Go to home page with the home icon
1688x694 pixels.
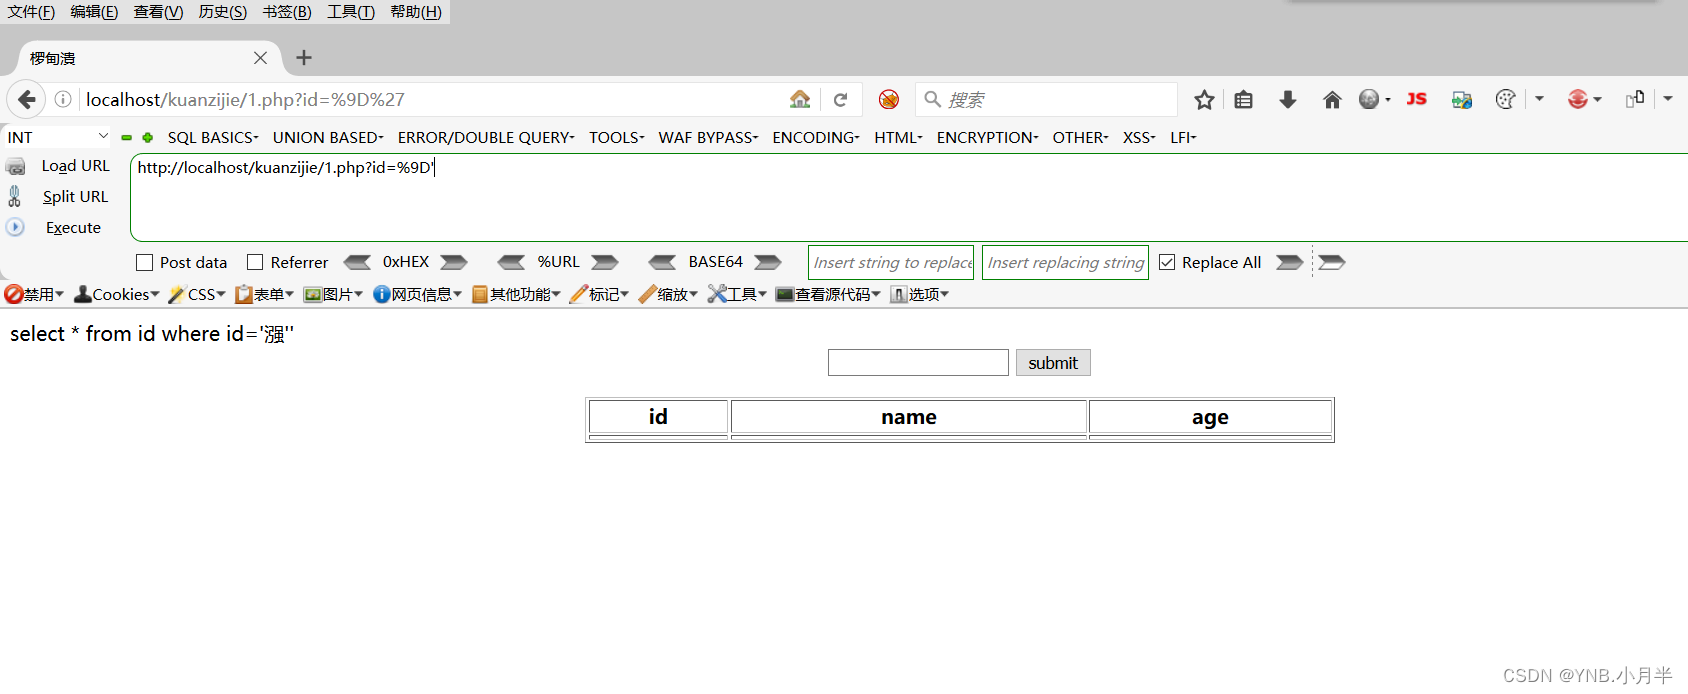(1332, 99)
